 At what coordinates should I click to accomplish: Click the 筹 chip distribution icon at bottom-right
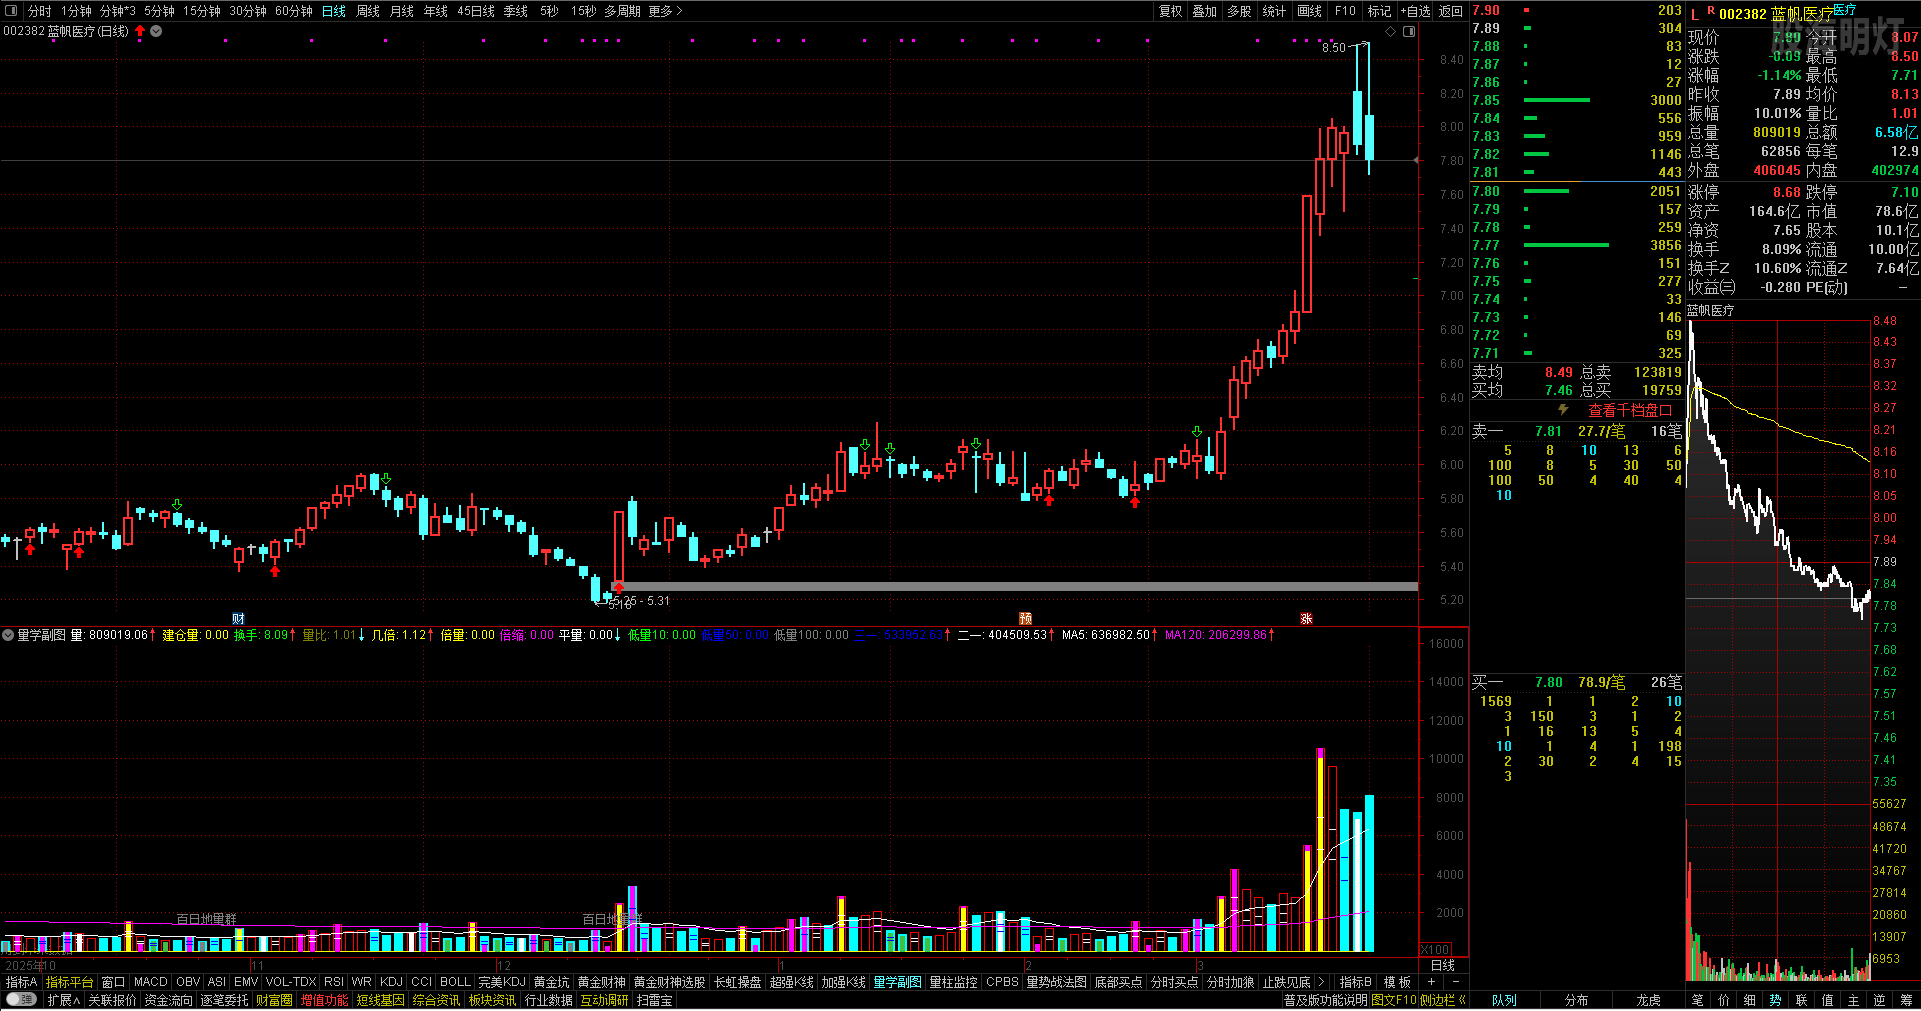tap(1906, 1000)
